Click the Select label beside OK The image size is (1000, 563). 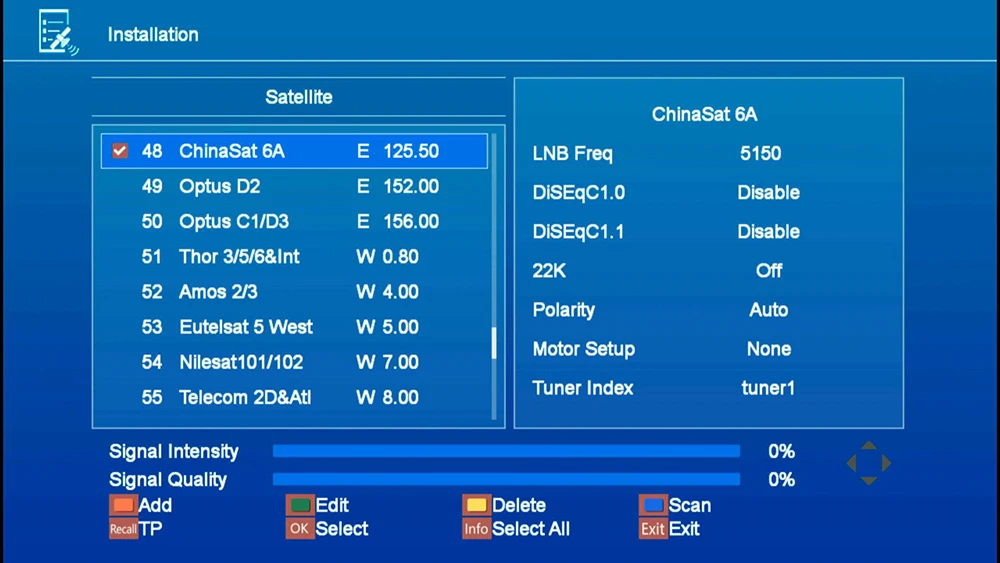tap(342, 529)
